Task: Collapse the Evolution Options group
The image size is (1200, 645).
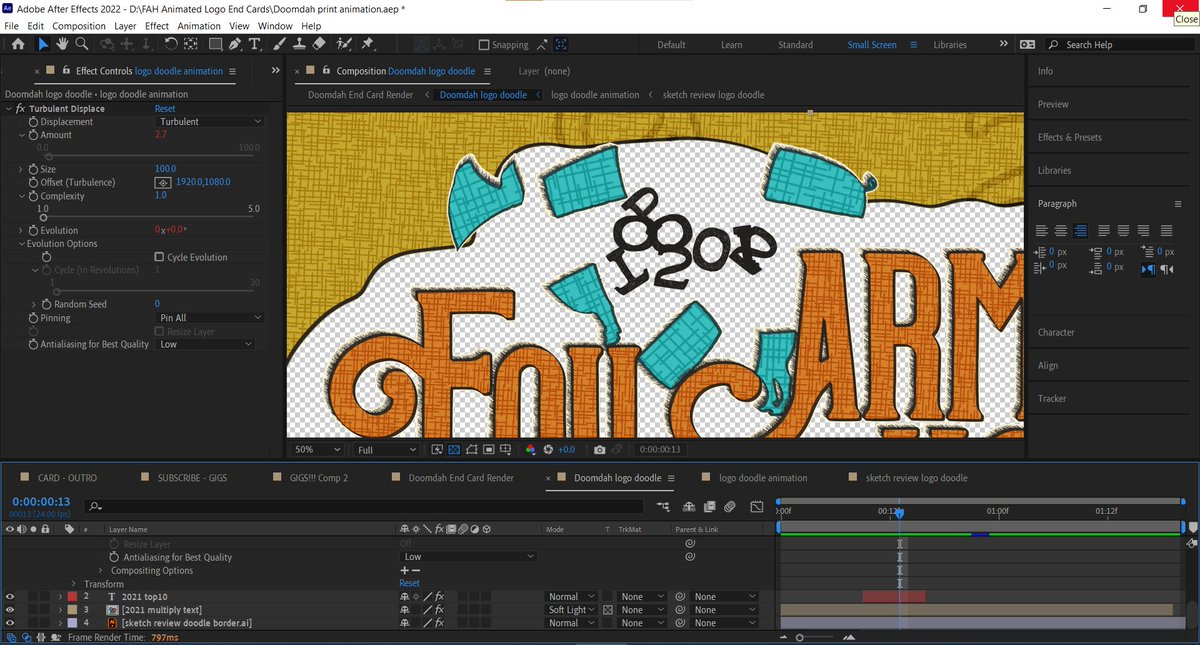Action: pyautogui.click(x=21, y=244)
